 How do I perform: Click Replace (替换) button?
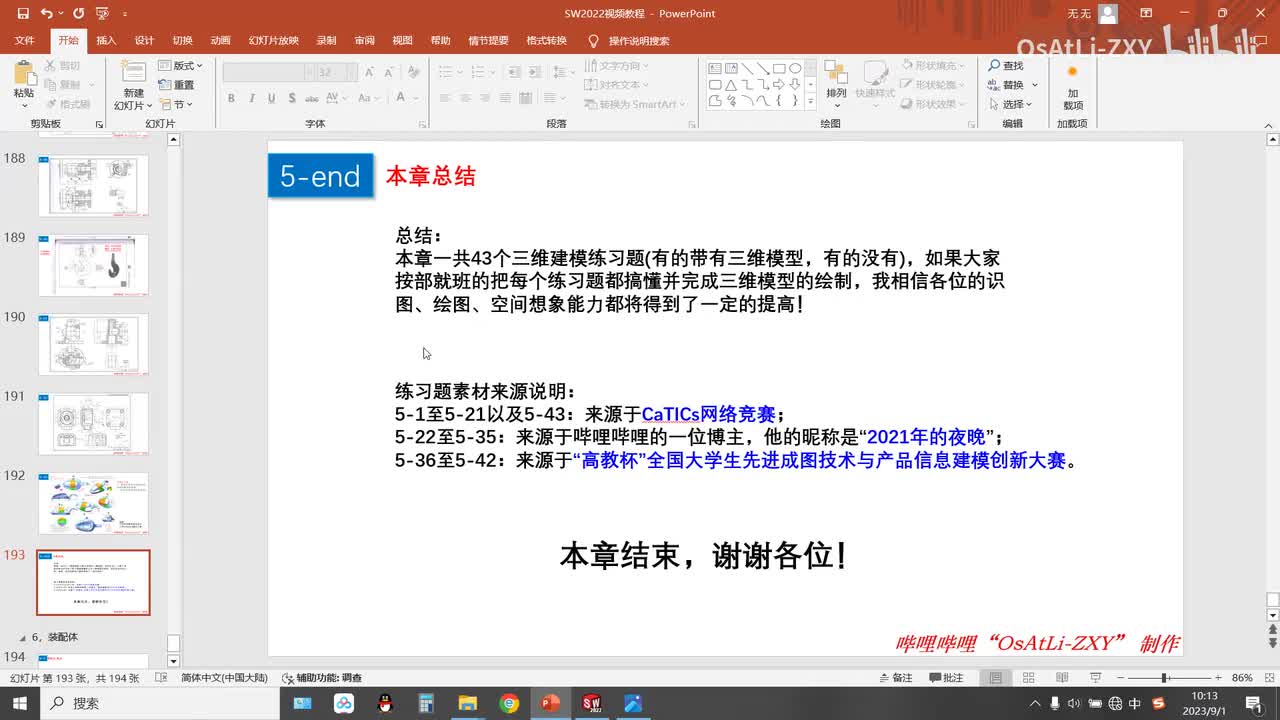click(1013, 85)
